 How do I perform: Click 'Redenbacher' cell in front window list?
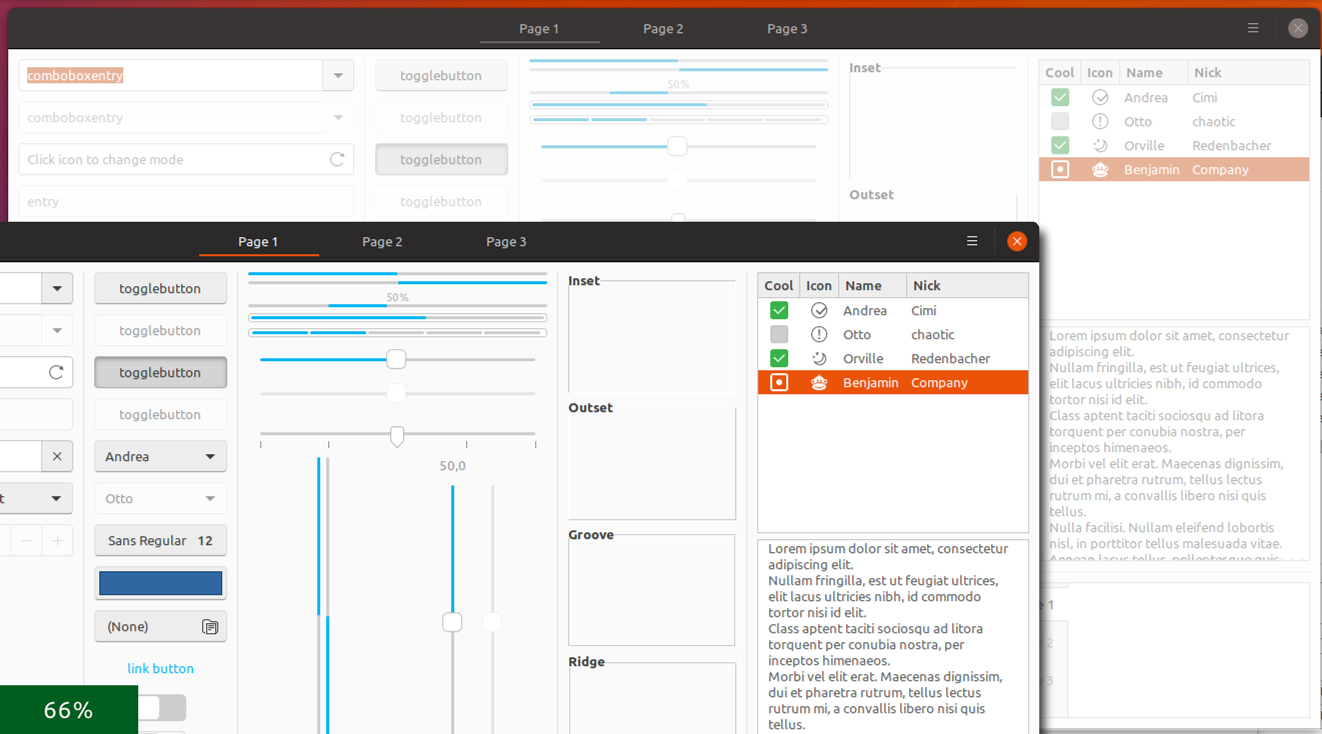tap(950, 358)
